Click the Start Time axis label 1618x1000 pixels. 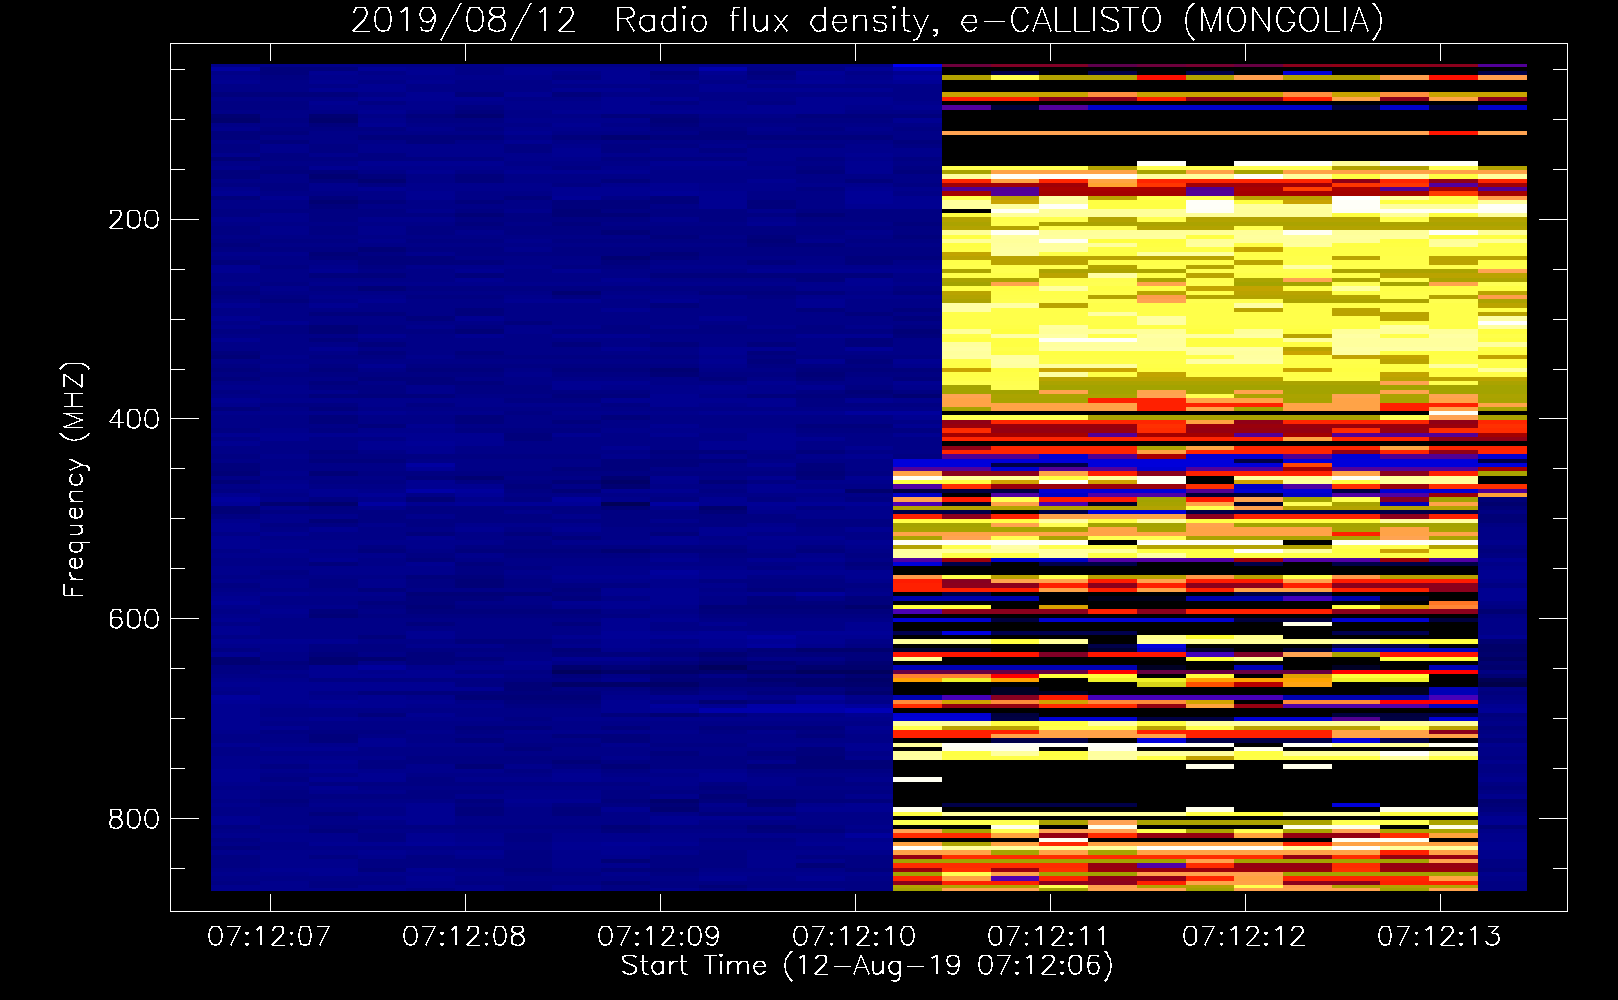click(x=867, y=966)
